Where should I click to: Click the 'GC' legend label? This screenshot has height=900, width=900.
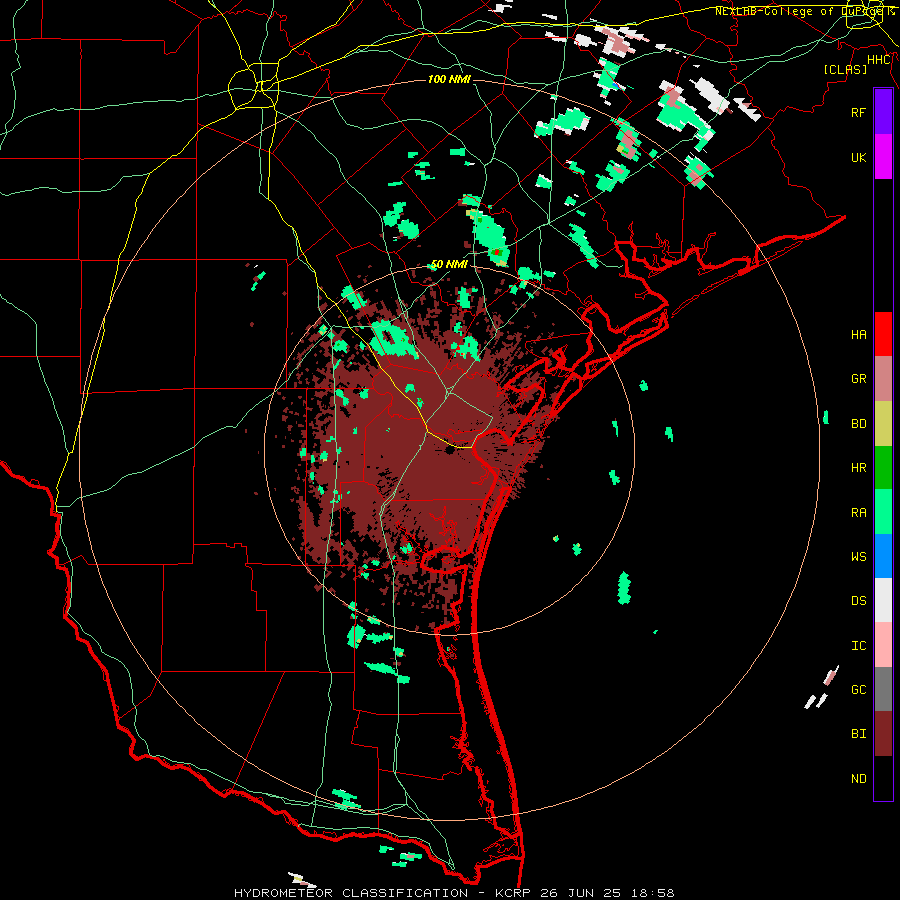point(858,689)
